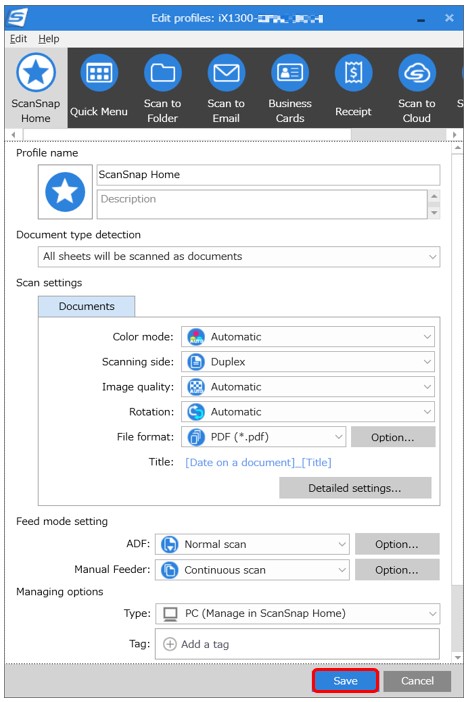This screenshot has width=466, height=702.
Task: Open the ADF Normal scan dropdown
Action: (252, 544)
